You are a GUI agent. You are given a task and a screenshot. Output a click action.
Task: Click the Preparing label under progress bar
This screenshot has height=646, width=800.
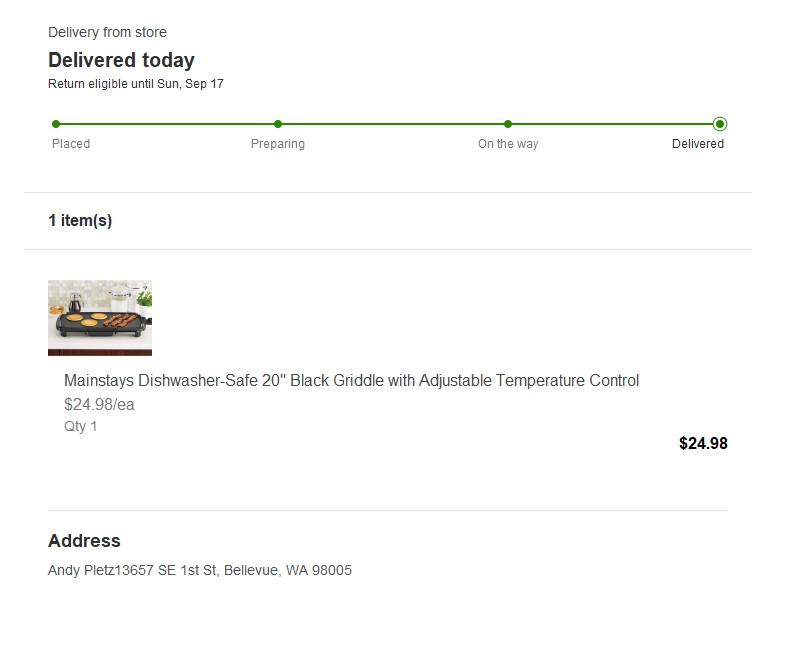point(278,144)
